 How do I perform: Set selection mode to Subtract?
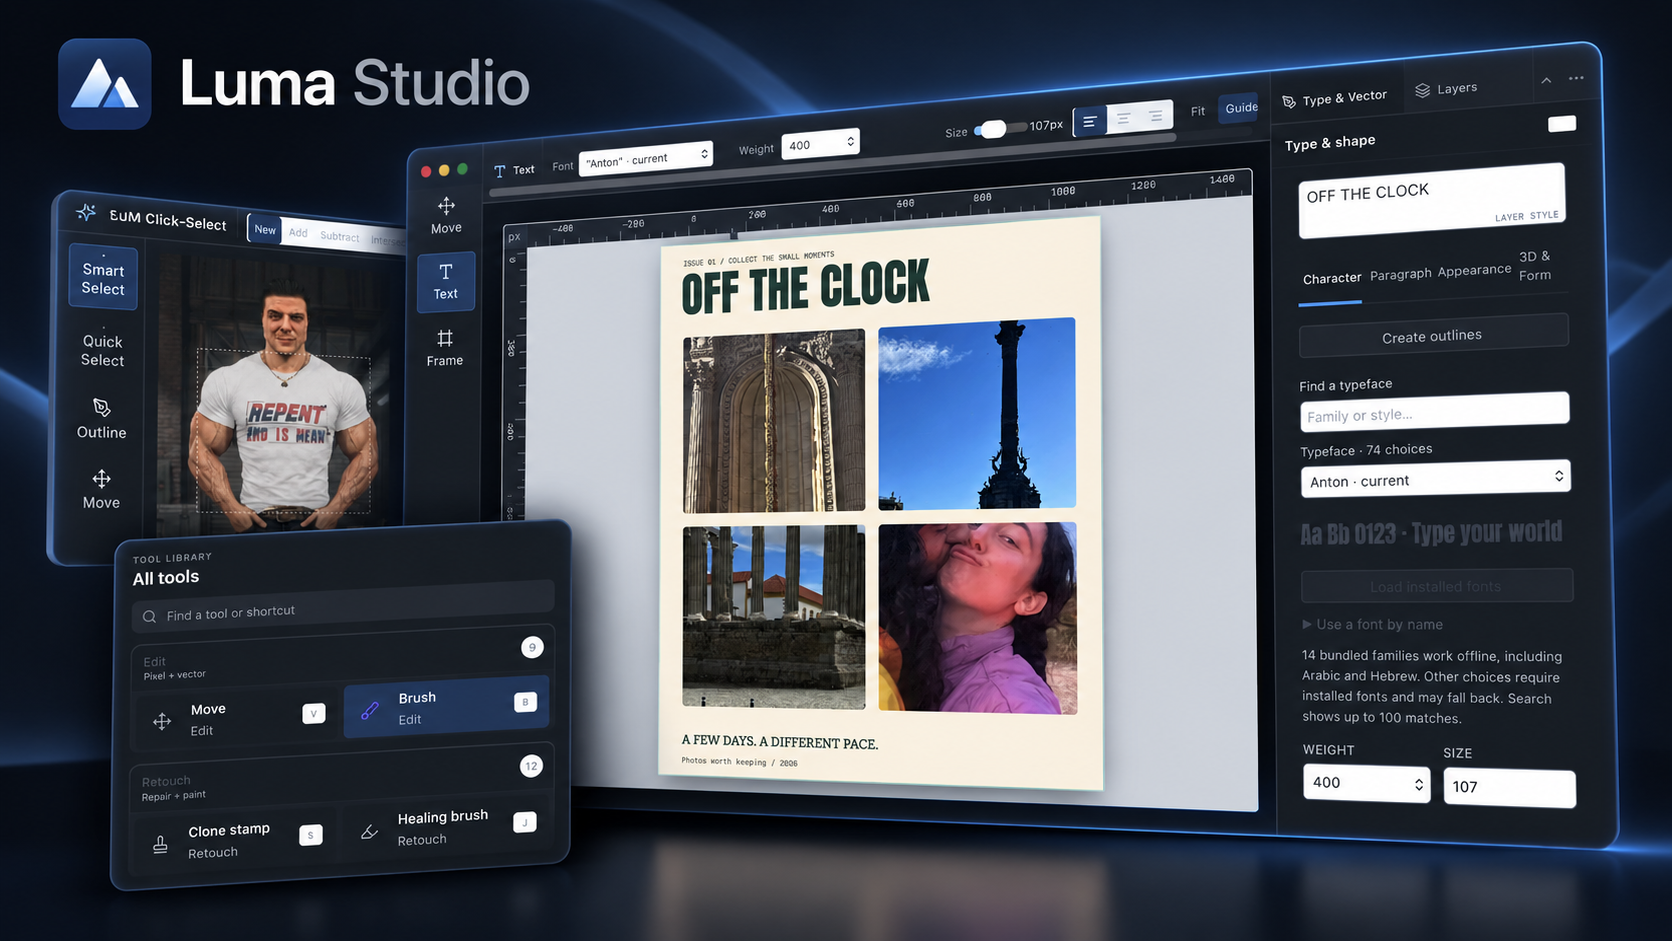(340, 237)
